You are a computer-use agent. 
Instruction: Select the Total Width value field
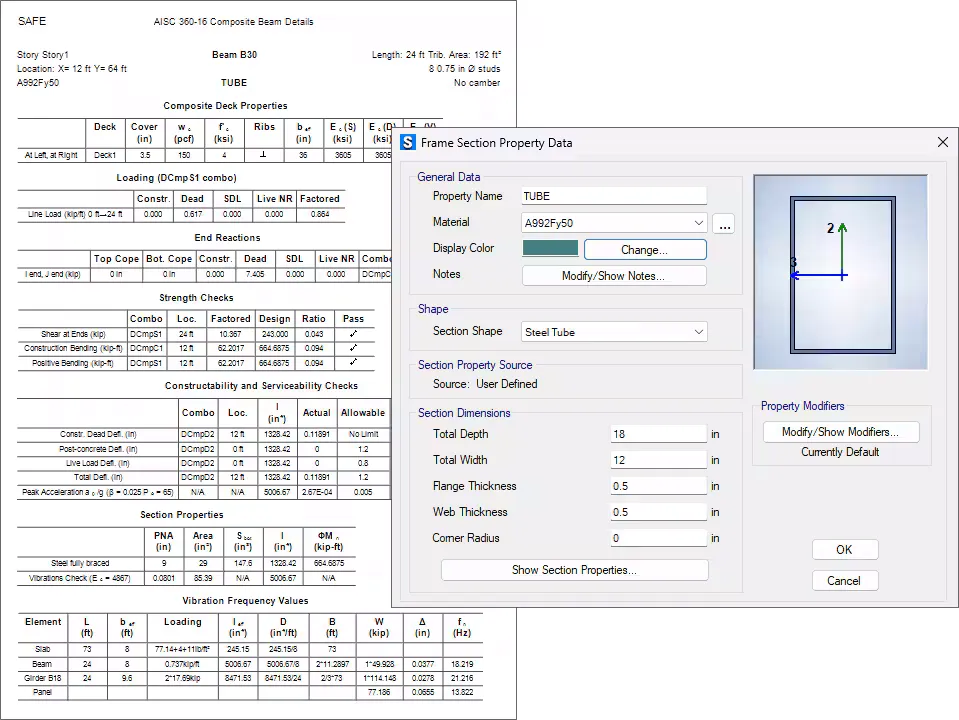[658, 460]
